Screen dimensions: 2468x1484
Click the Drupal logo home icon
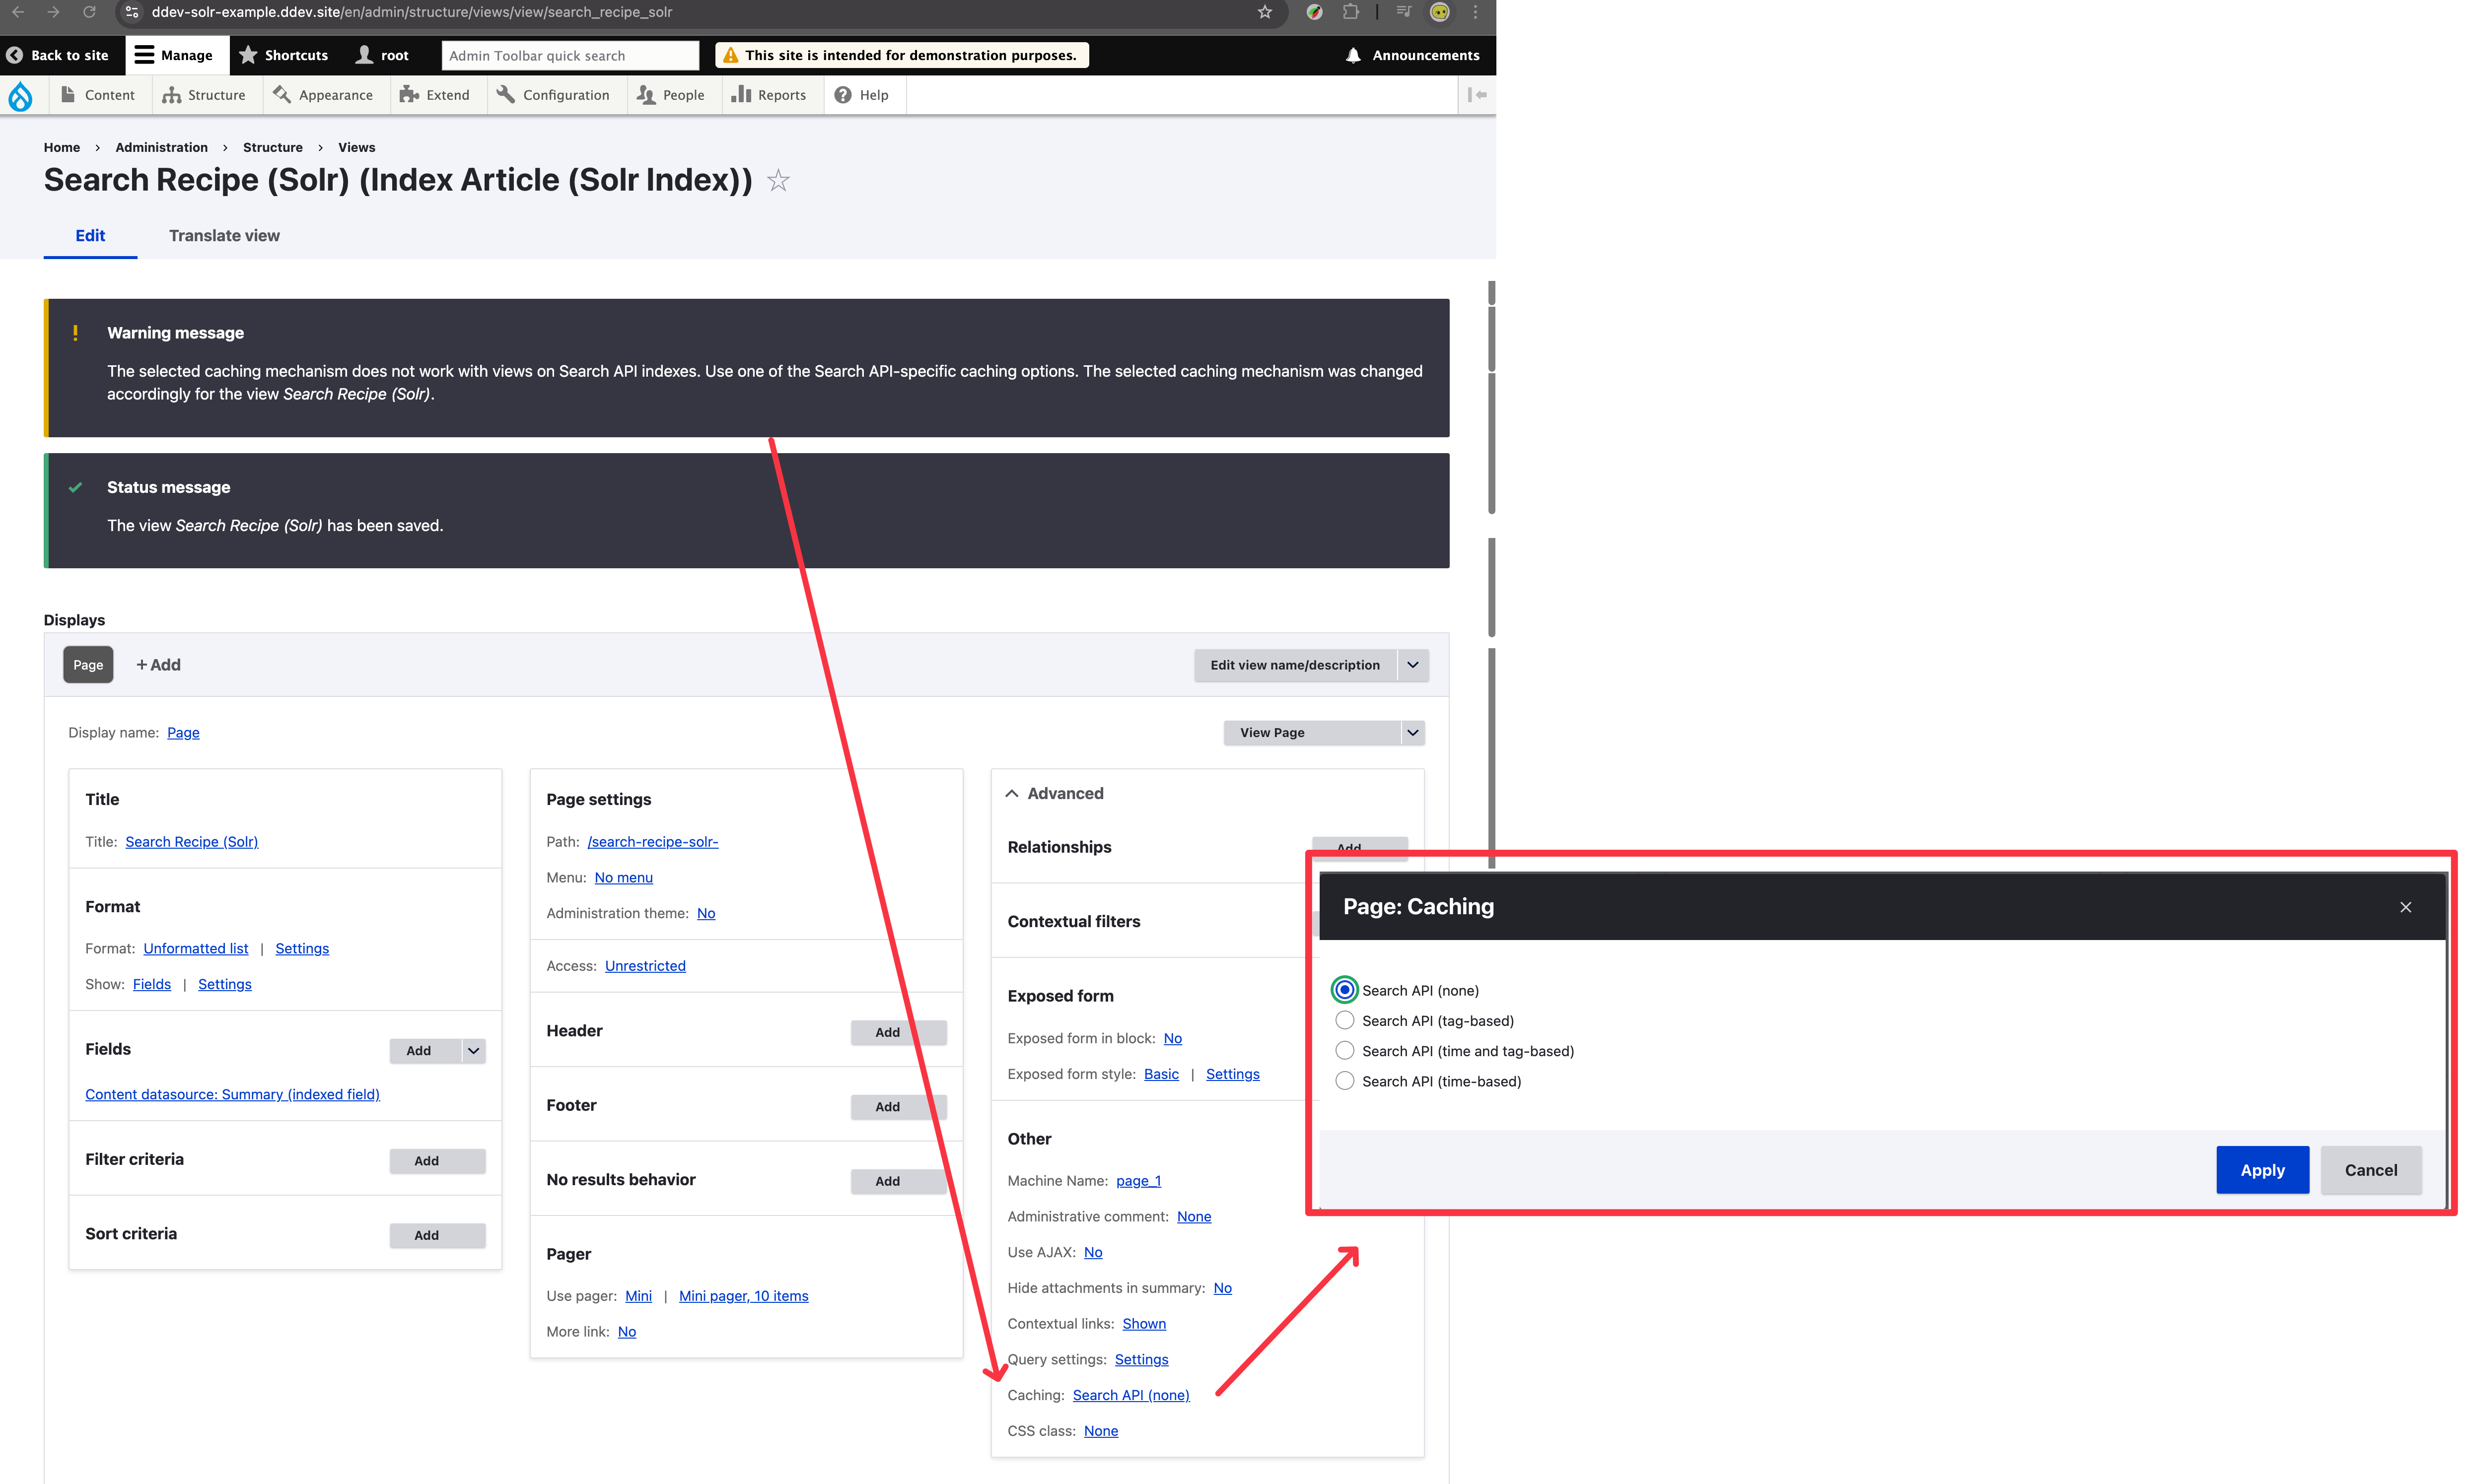[x=20, y=96]
